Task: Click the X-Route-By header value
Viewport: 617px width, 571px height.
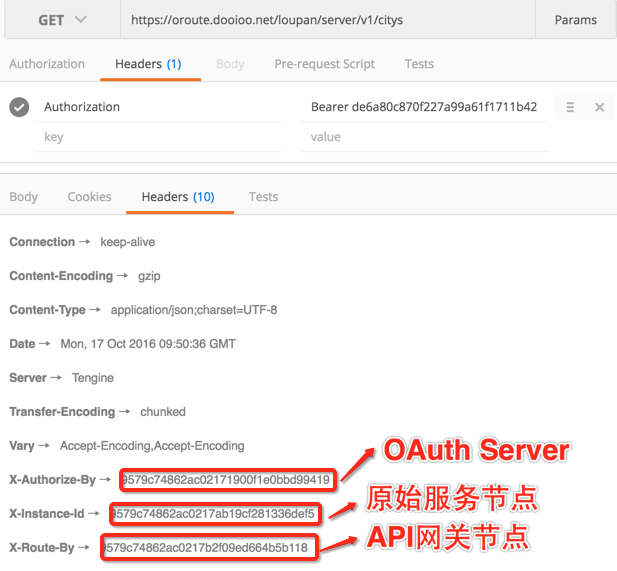Action: (x=210, y=548)
